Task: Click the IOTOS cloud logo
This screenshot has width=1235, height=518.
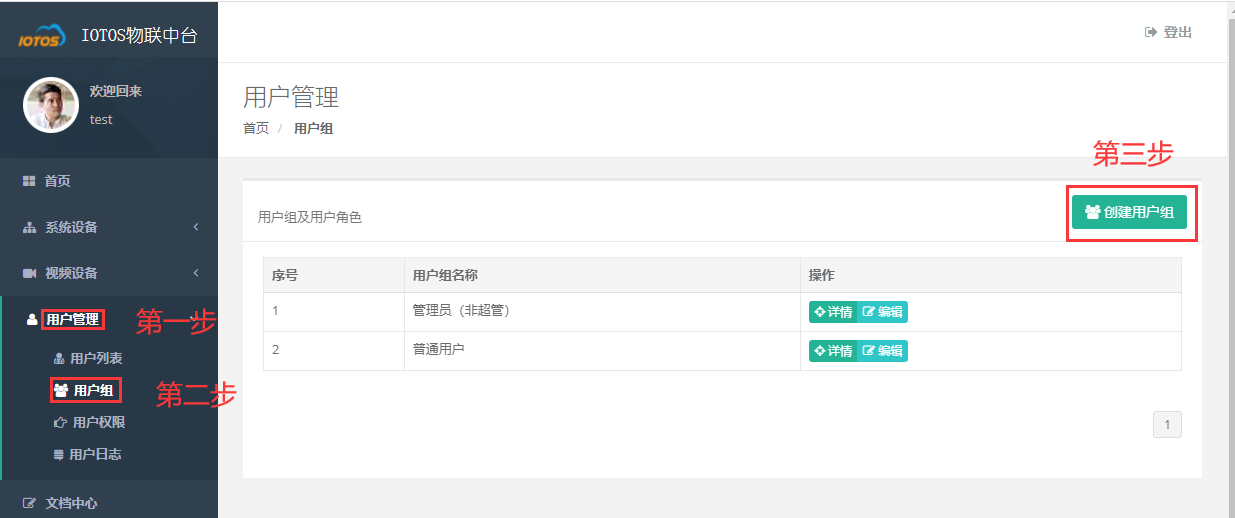Action: click(42, 37)
